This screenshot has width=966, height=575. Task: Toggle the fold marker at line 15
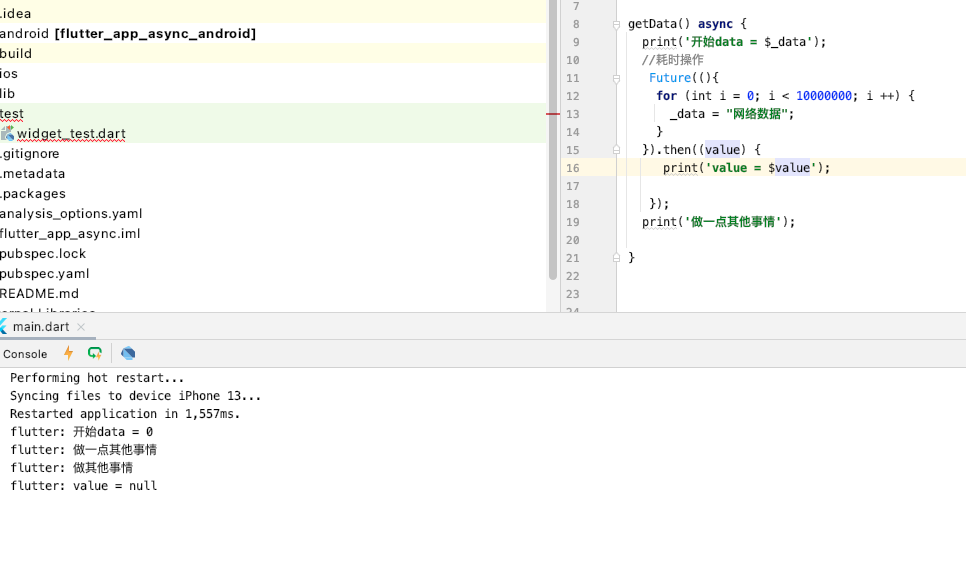click(x=616, y=150)
